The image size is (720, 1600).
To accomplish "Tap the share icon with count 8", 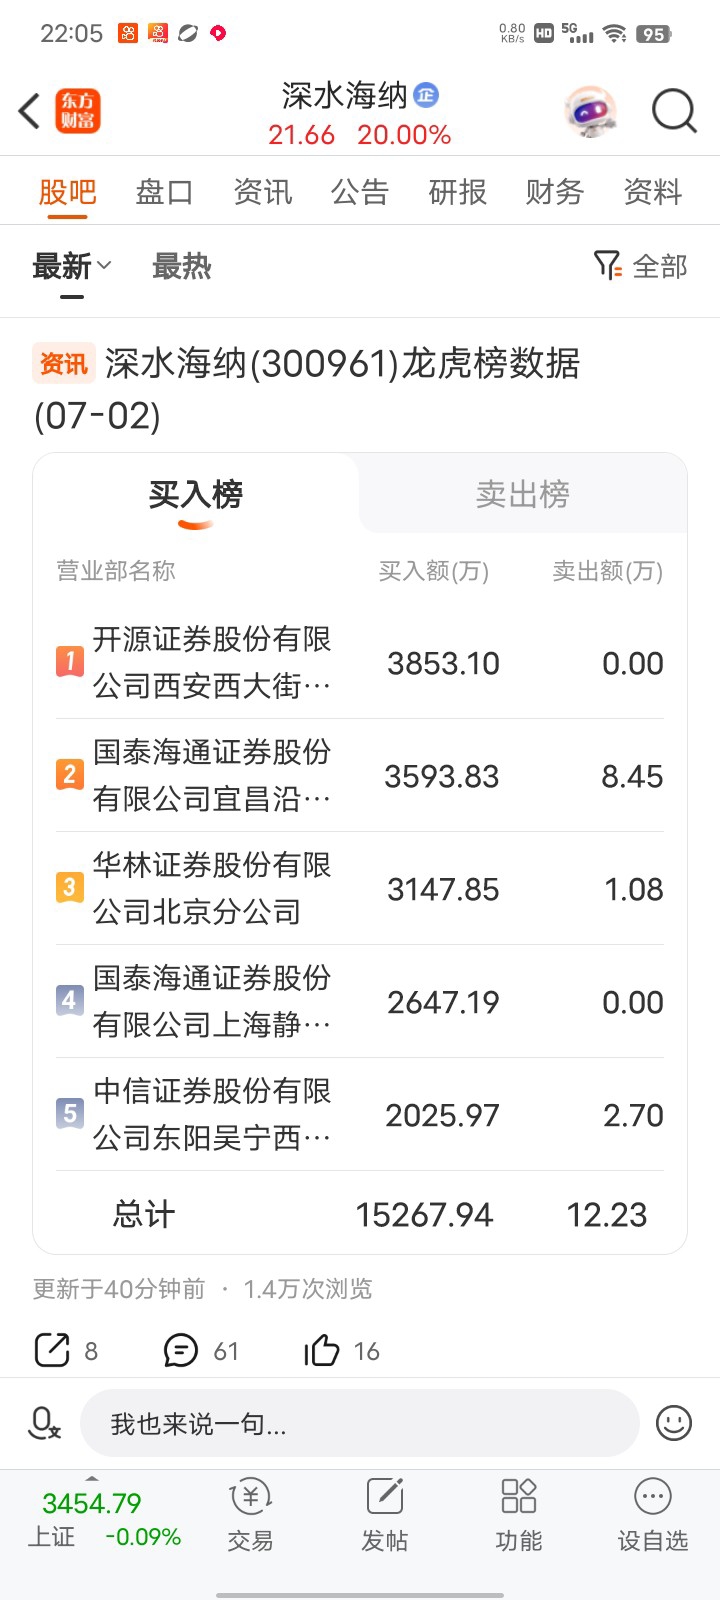I will point(52,1350).
